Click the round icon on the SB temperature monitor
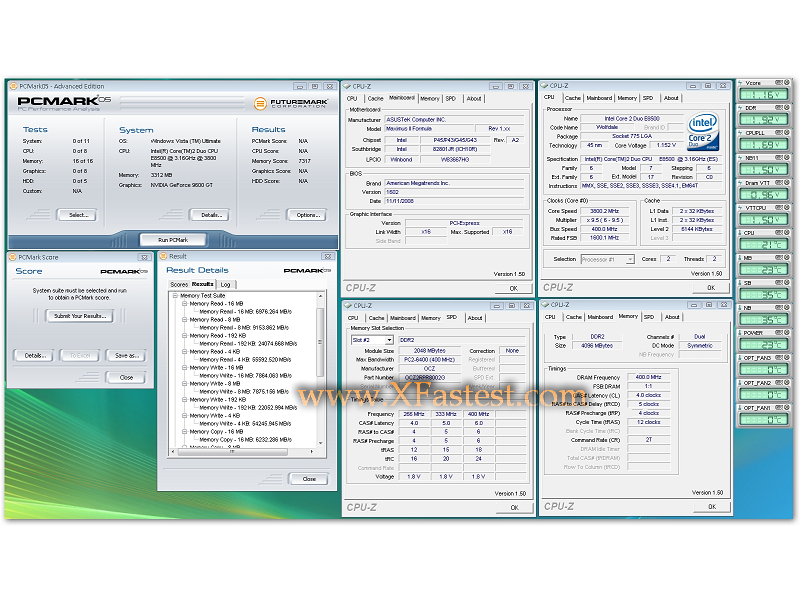The width and height of the screenshot is (800, 600). (x=787, y=283)
